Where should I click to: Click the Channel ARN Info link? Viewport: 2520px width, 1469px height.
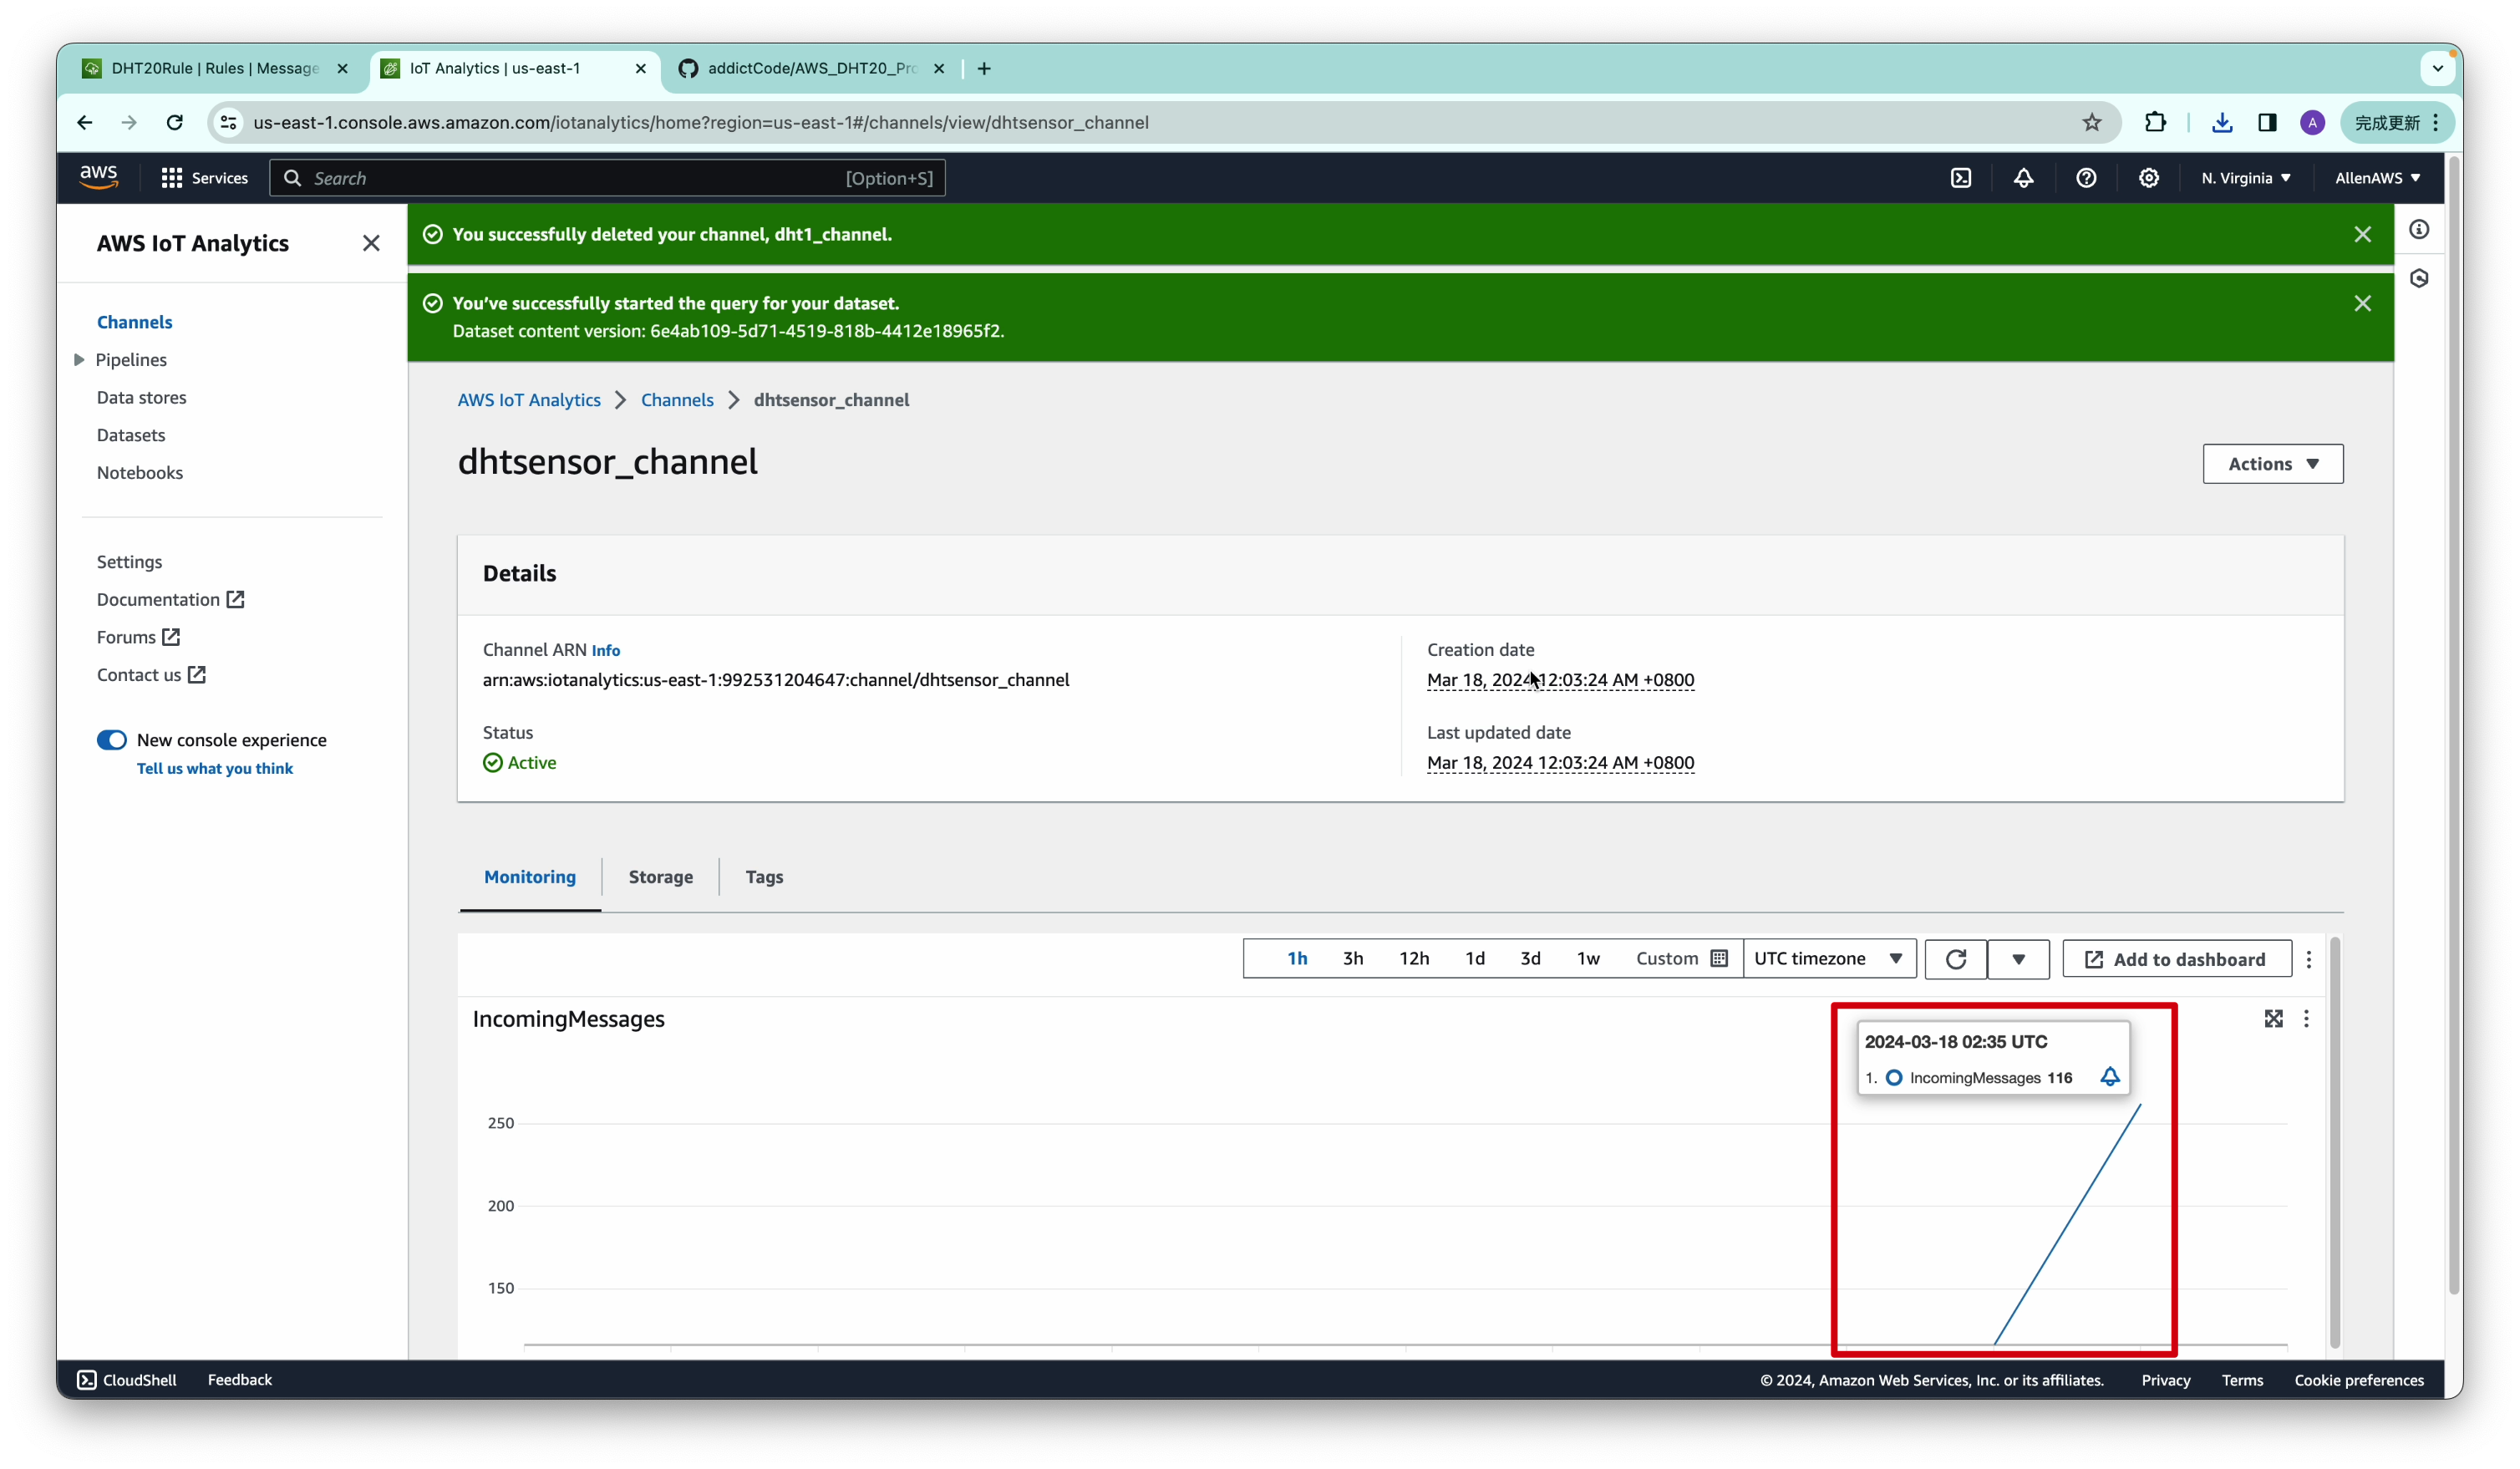click(x=605, y=650)
